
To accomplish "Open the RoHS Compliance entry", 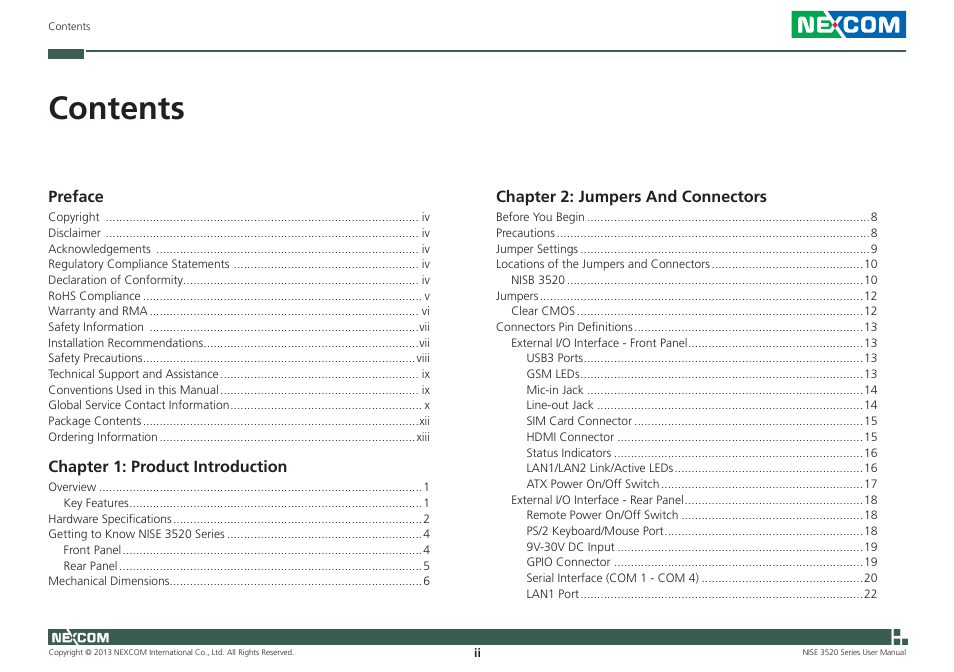I will 239,296.
